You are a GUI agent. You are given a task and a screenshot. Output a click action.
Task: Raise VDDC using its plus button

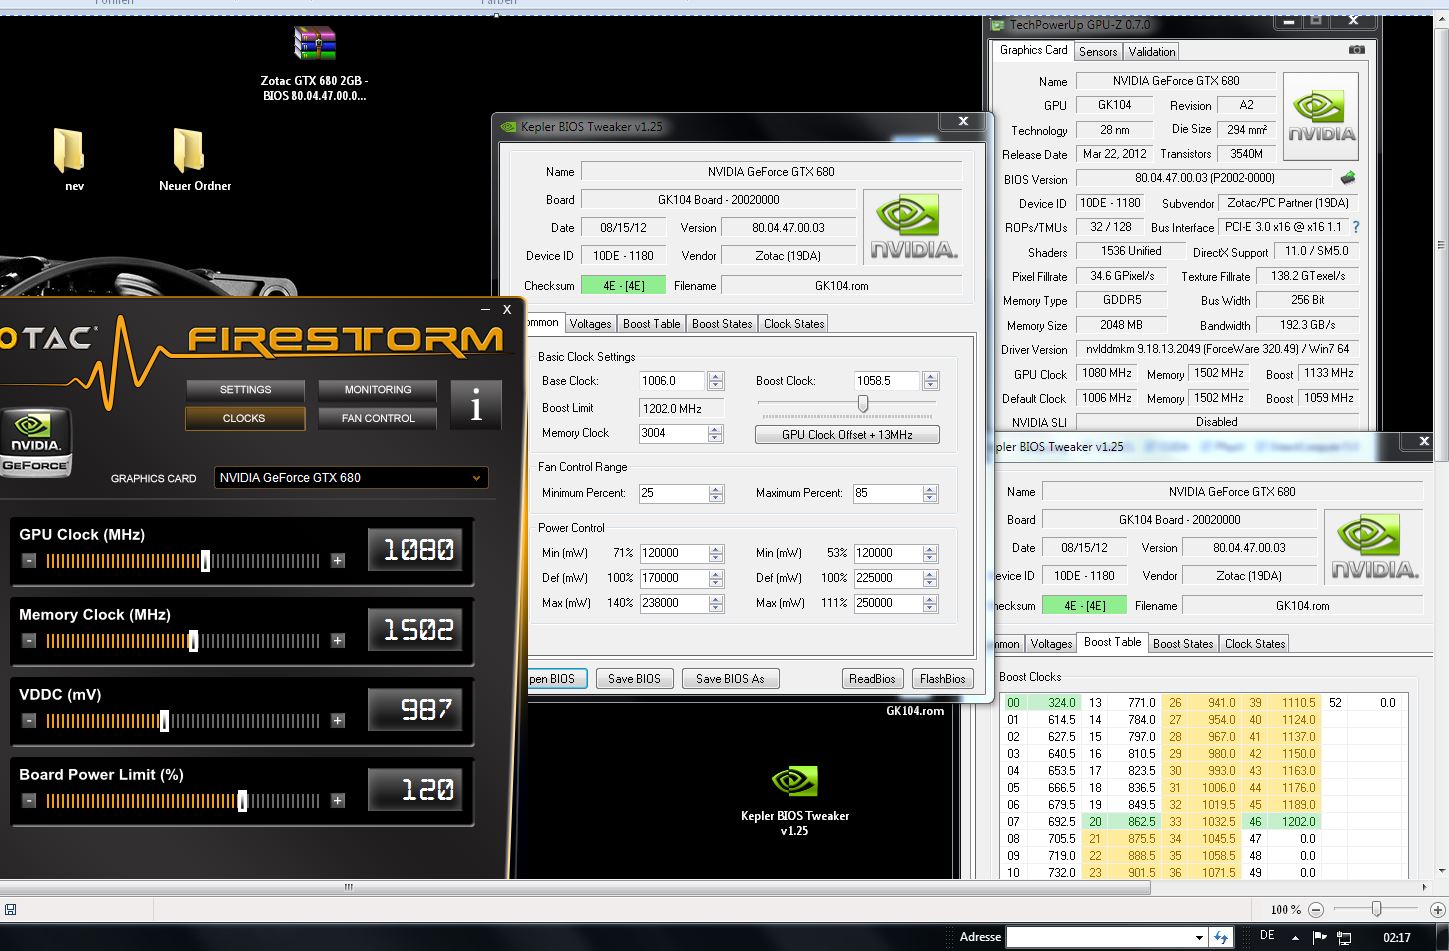(x=338, y=720)
